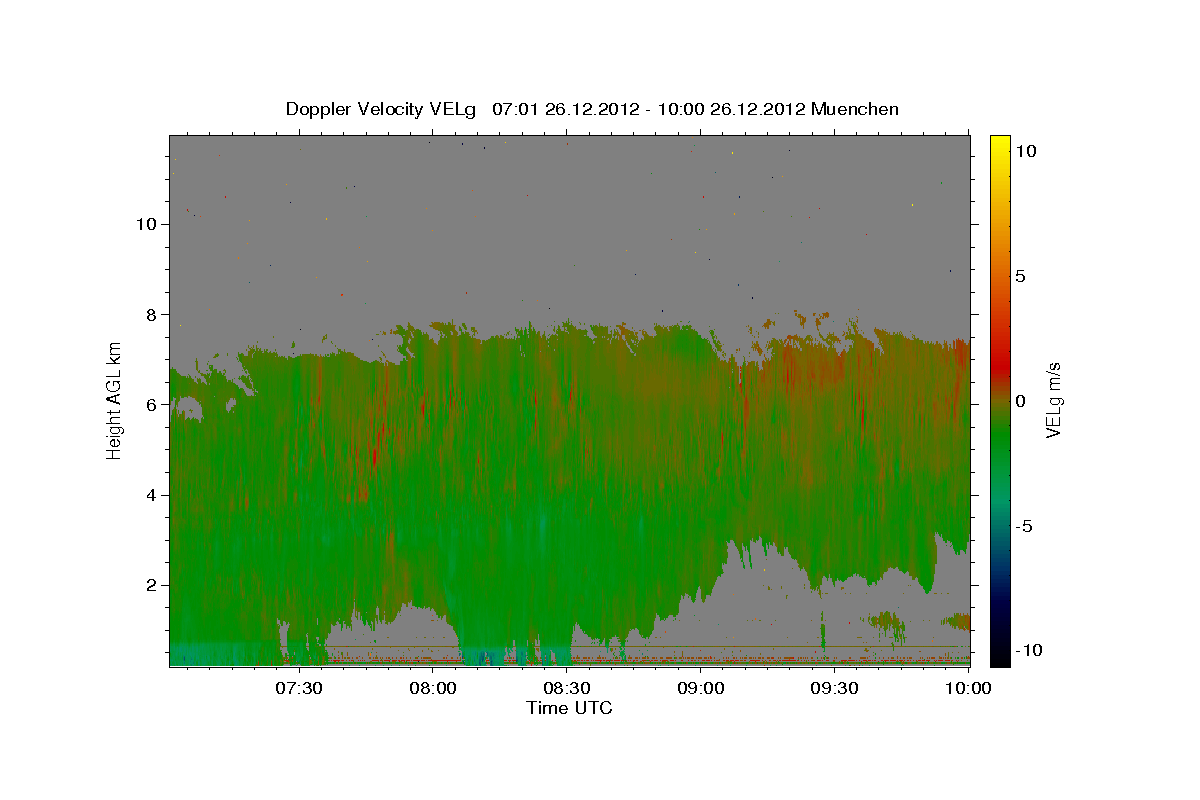Image resolution: width=1200 pixels, height=800 pixels.
Task: Click the '08:00' time tick label
Action: point(432,688)
